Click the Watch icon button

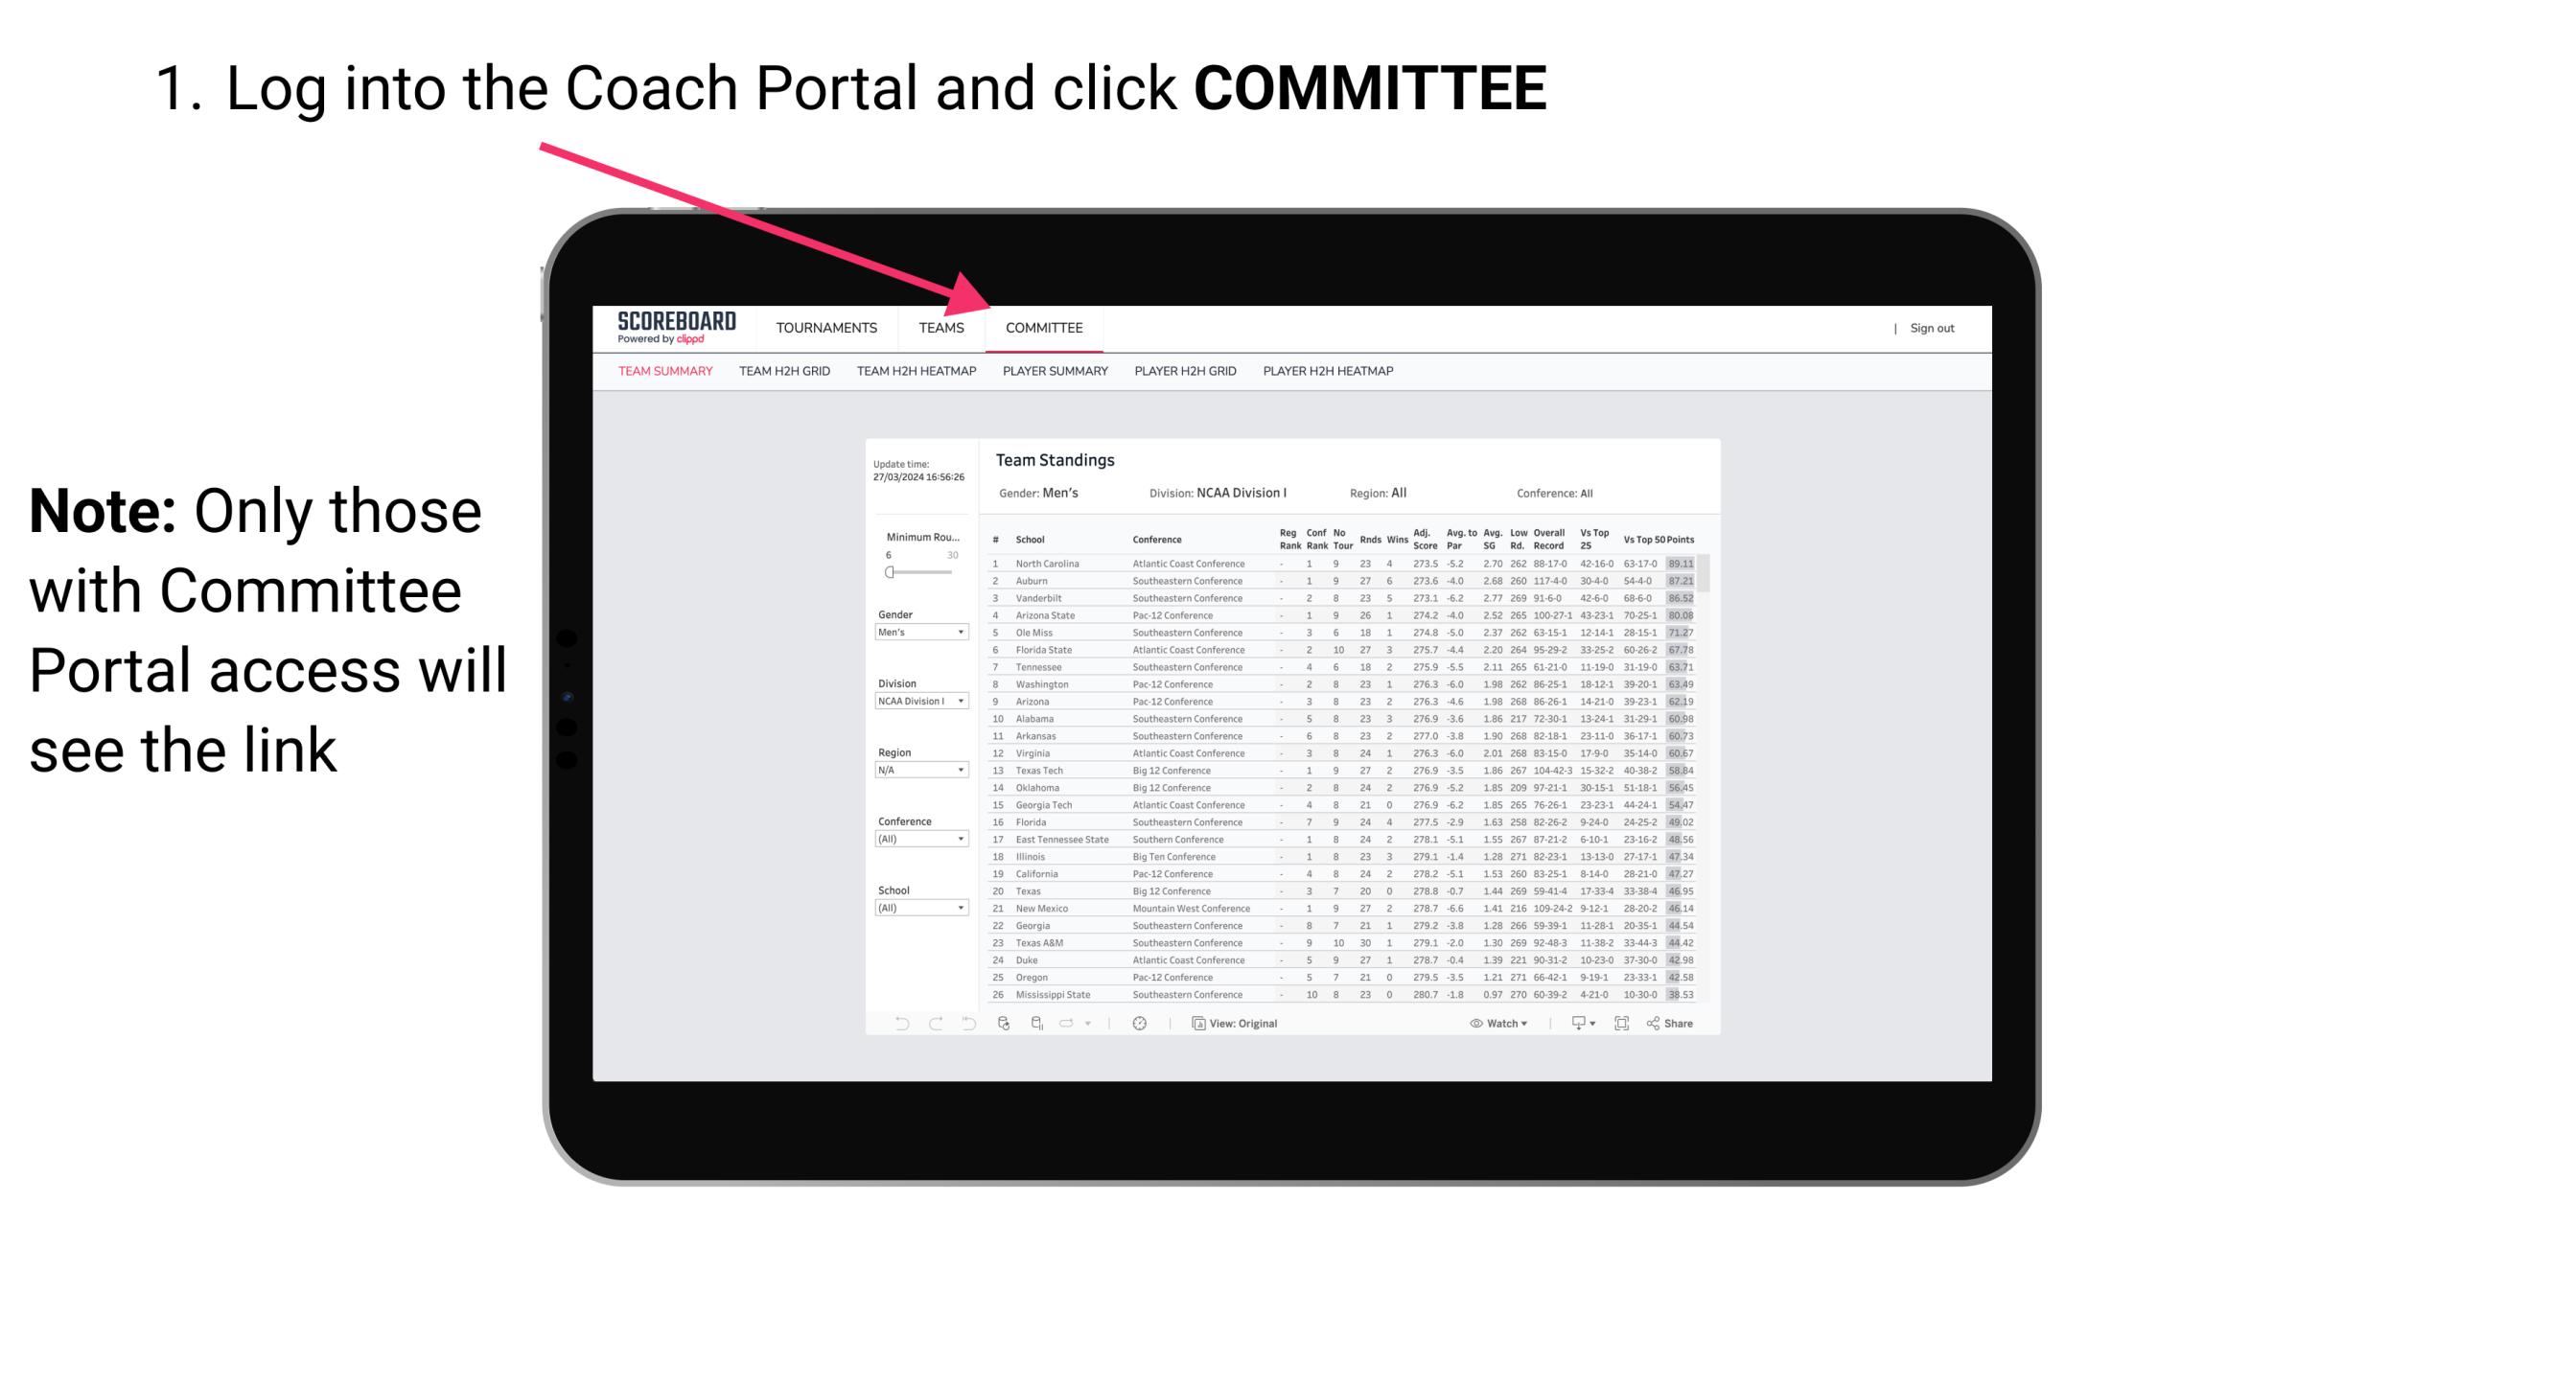tap(1472, 1023)
